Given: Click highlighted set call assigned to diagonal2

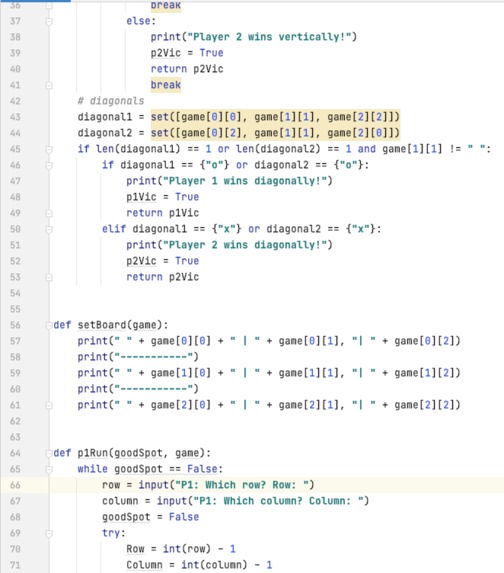Looking at the screenshot, I should pyautogui.click(x=275, y=133).
